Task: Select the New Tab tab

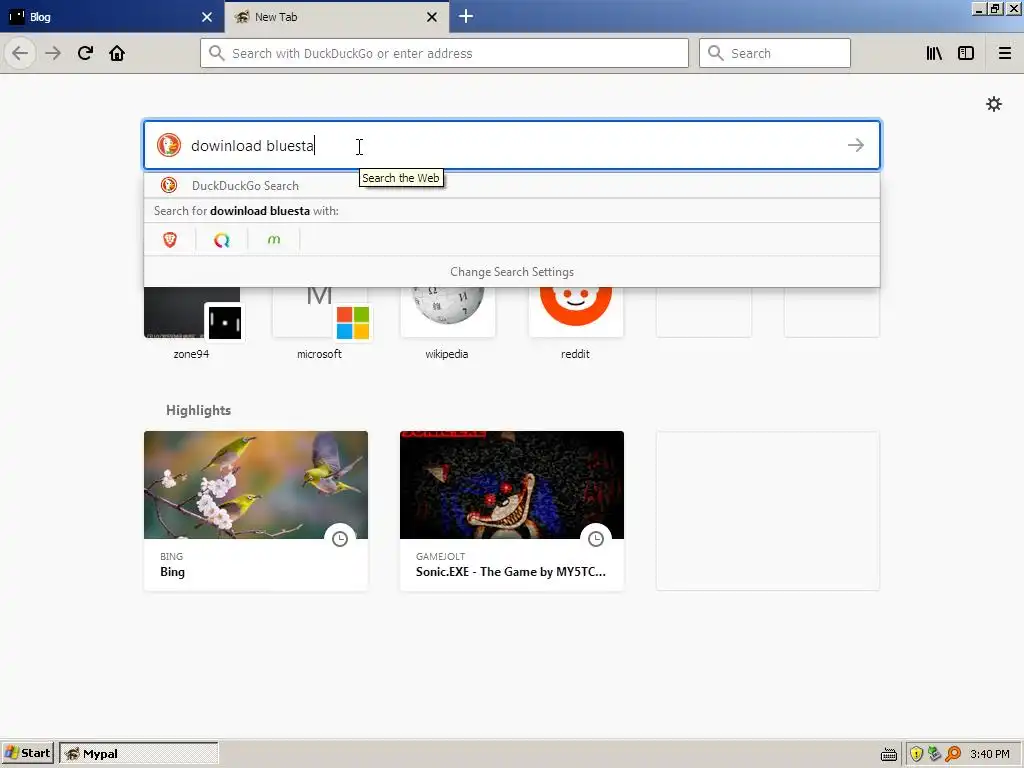Action: [x=337, y=16]
